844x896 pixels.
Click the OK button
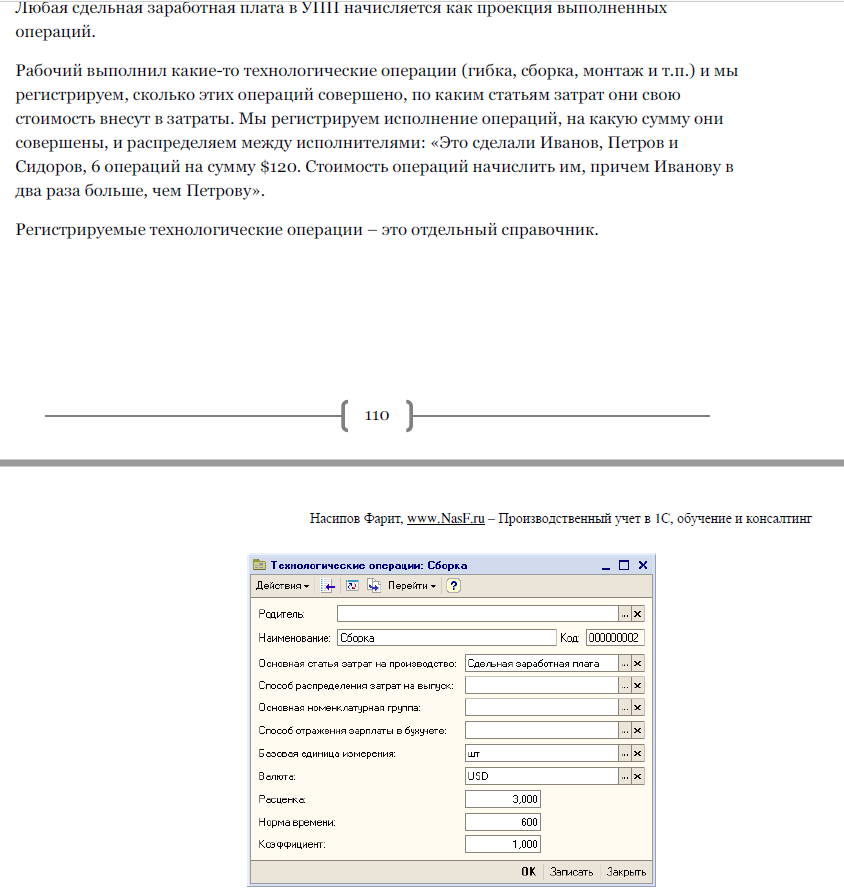point(529,872)
